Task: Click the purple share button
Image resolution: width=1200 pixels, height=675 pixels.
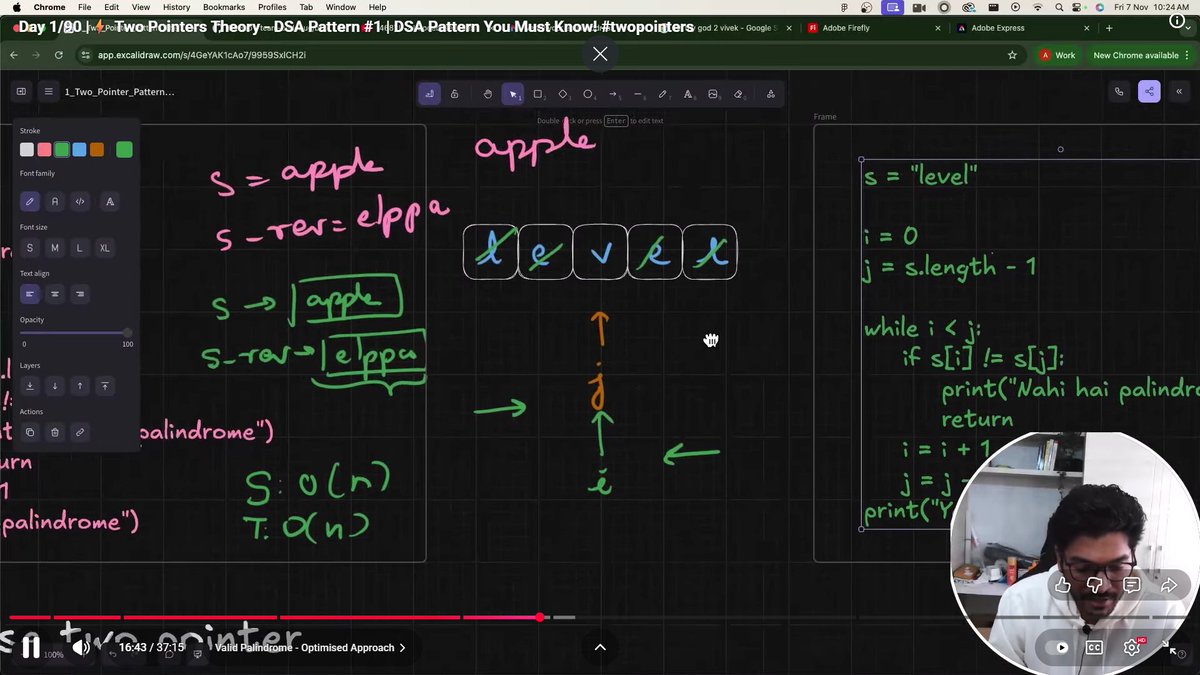Action: point(1149,91)
